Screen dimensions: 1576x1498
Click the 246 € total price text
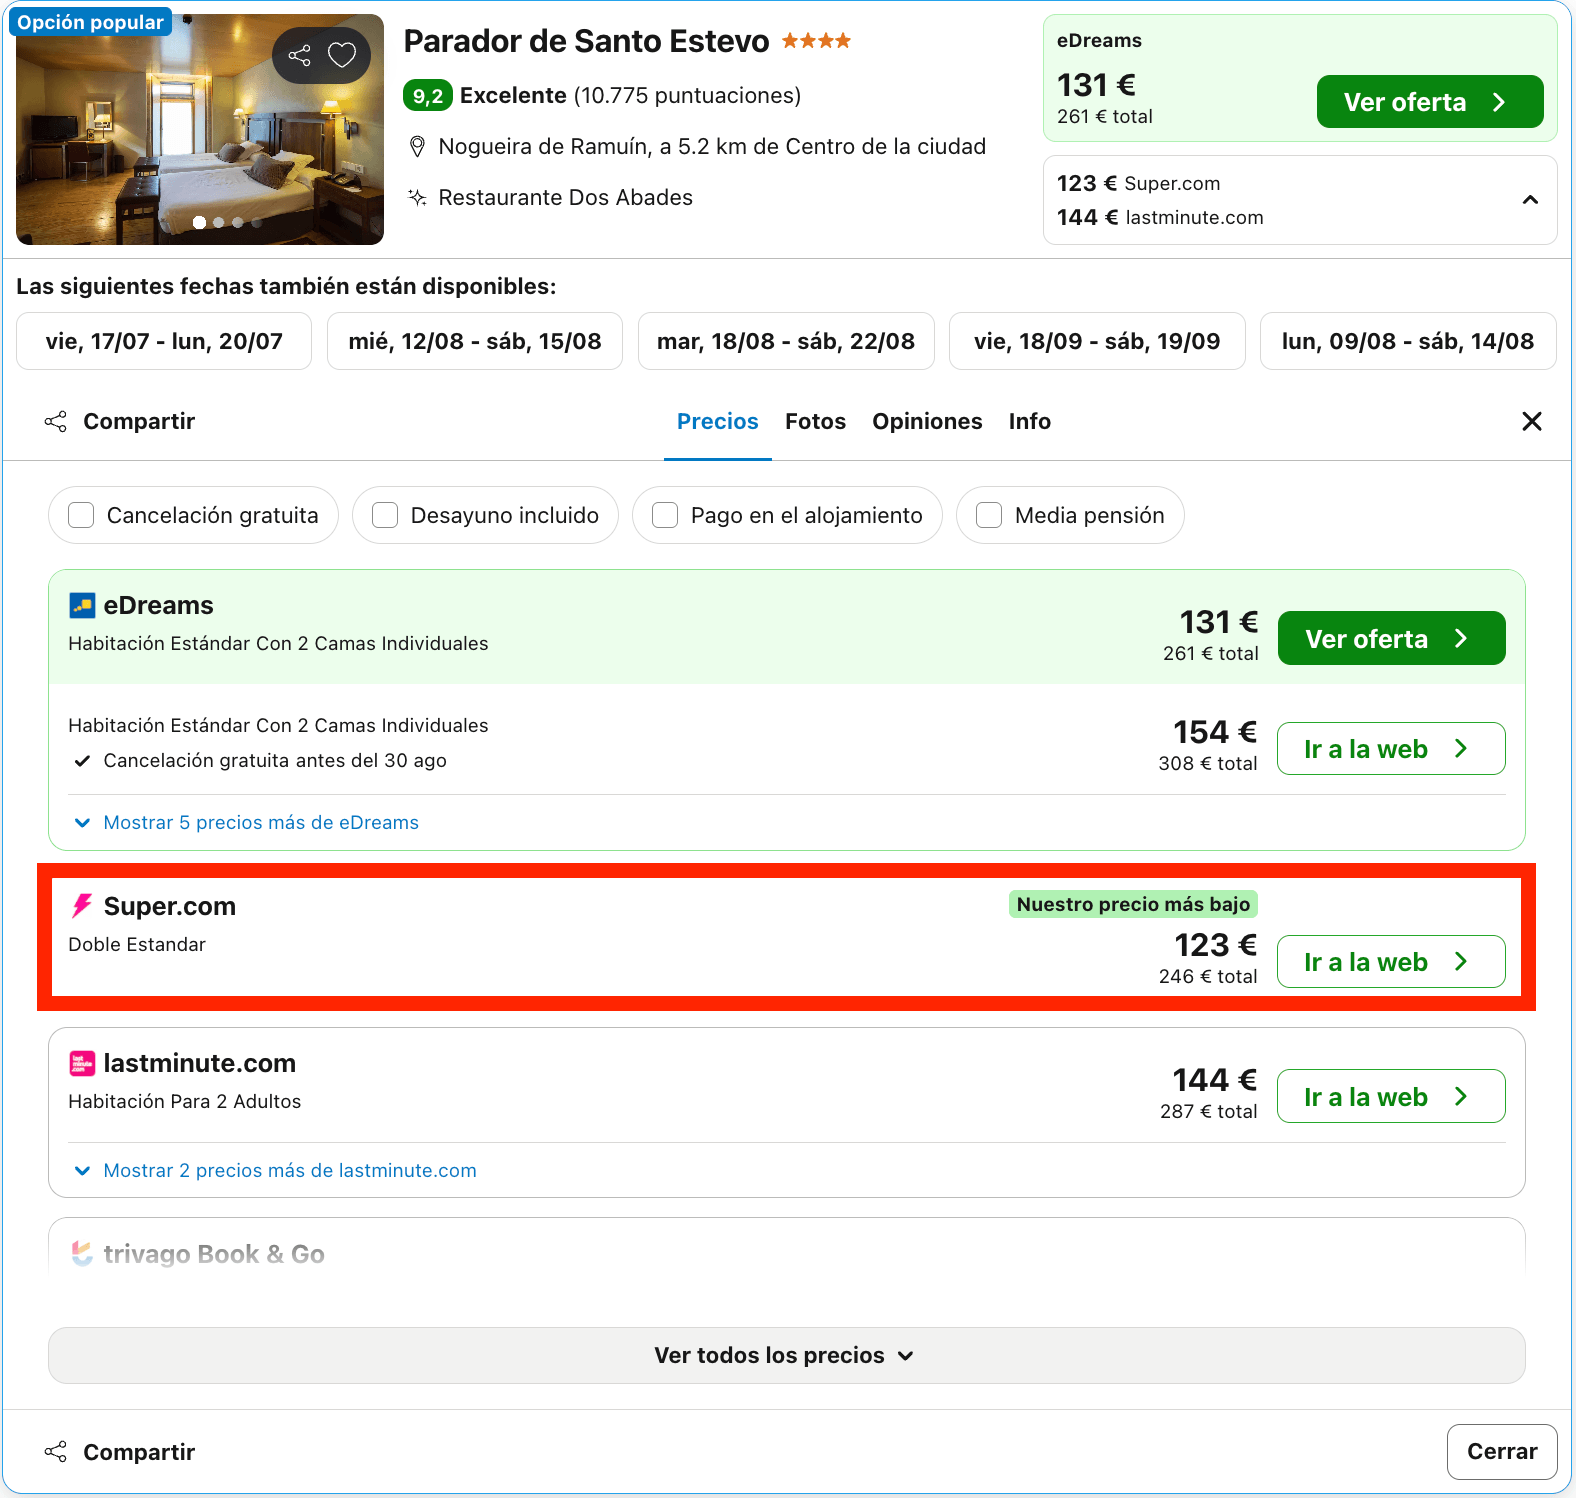(x=1208, y=976)
